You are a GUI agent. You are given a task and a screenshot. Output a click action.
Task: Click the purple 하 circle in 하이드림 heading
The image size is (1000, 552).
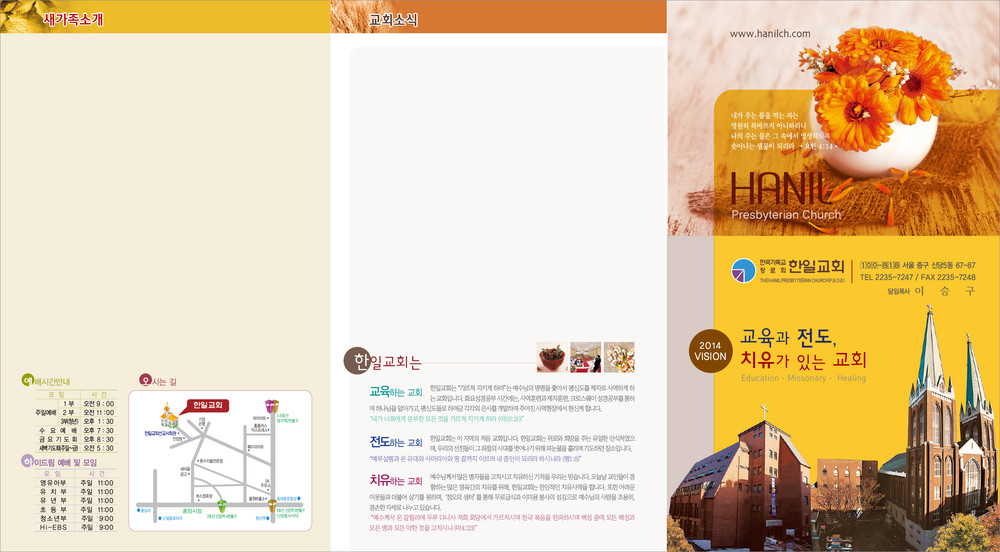[27, 462]
